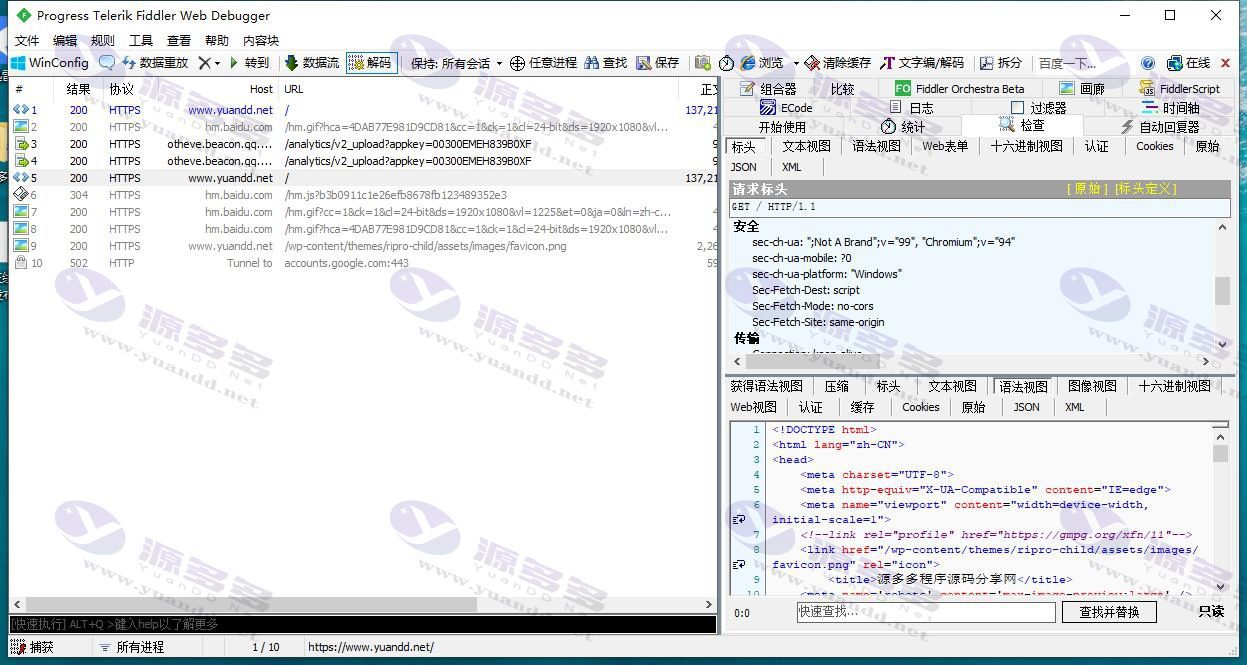Open the 文字编/解码 text wizard
The image size is (1247, 665).
(922, 62)
